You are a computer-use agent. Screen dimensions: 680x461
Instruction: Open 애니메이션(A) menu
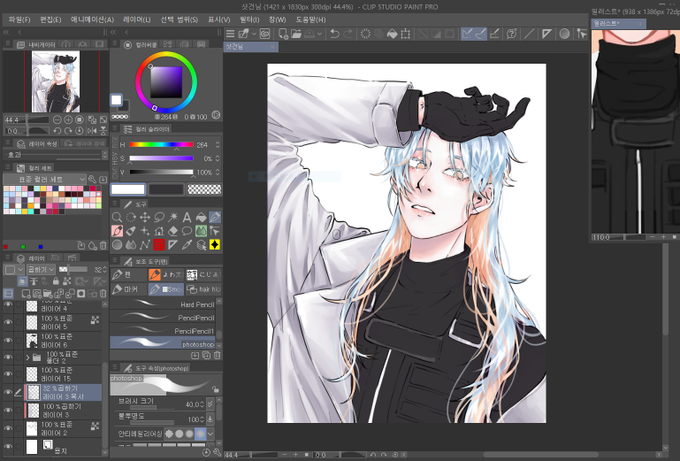pyautogui.click(x=92, y=20)
